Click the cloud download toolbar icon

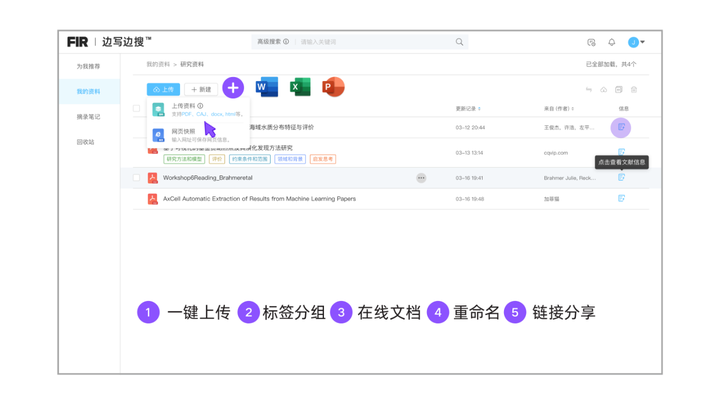tap(604, 90)
